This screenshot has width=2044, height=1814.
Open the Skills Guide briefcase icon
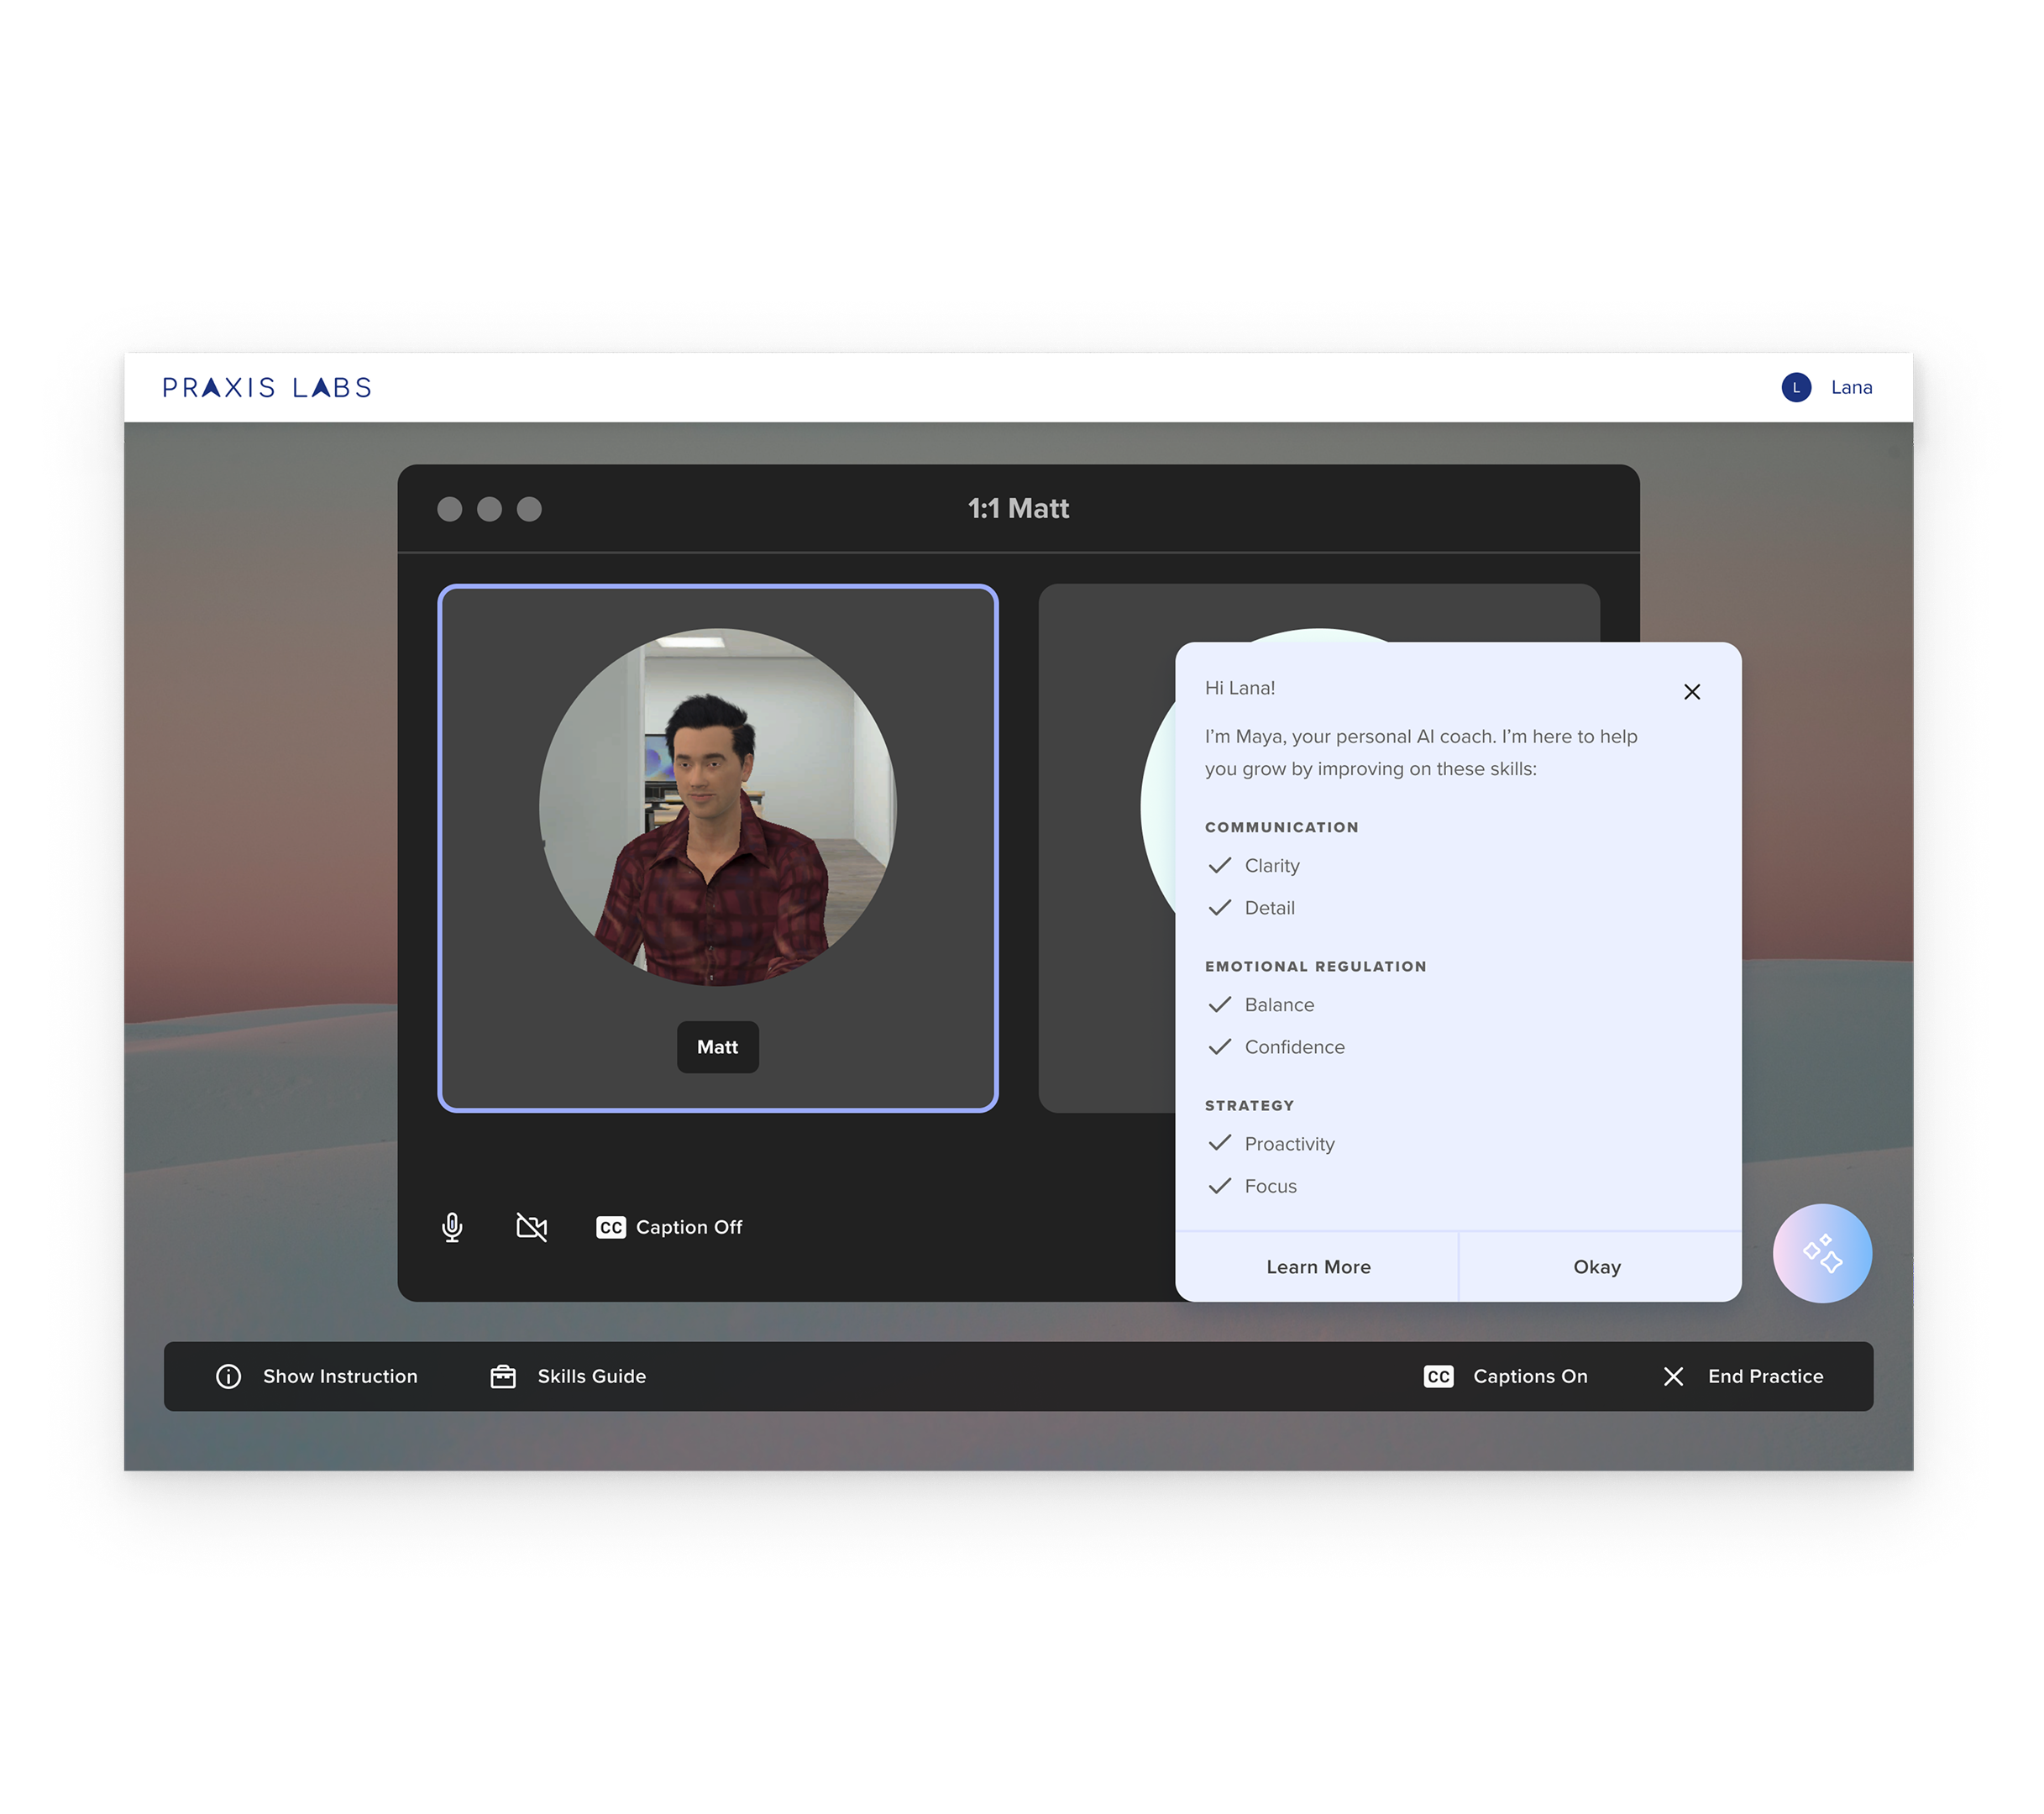coord(503,1376)
